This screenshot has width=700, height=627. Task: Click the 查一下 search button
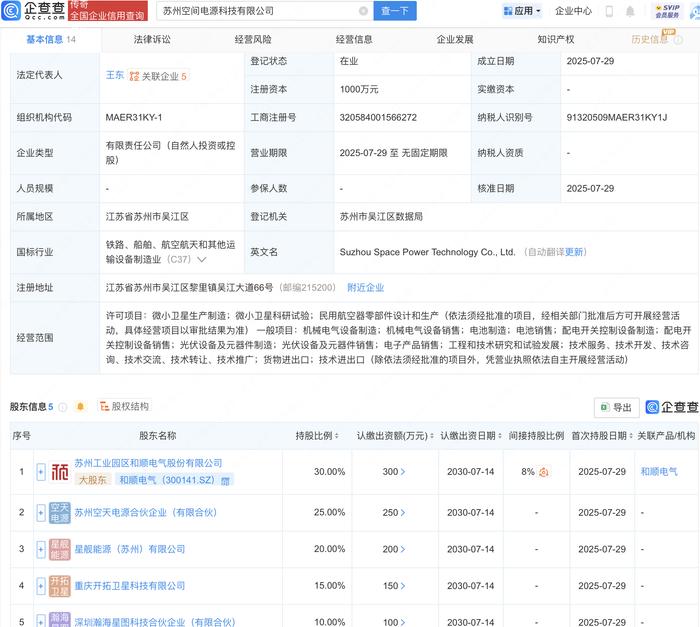[395, 11]
